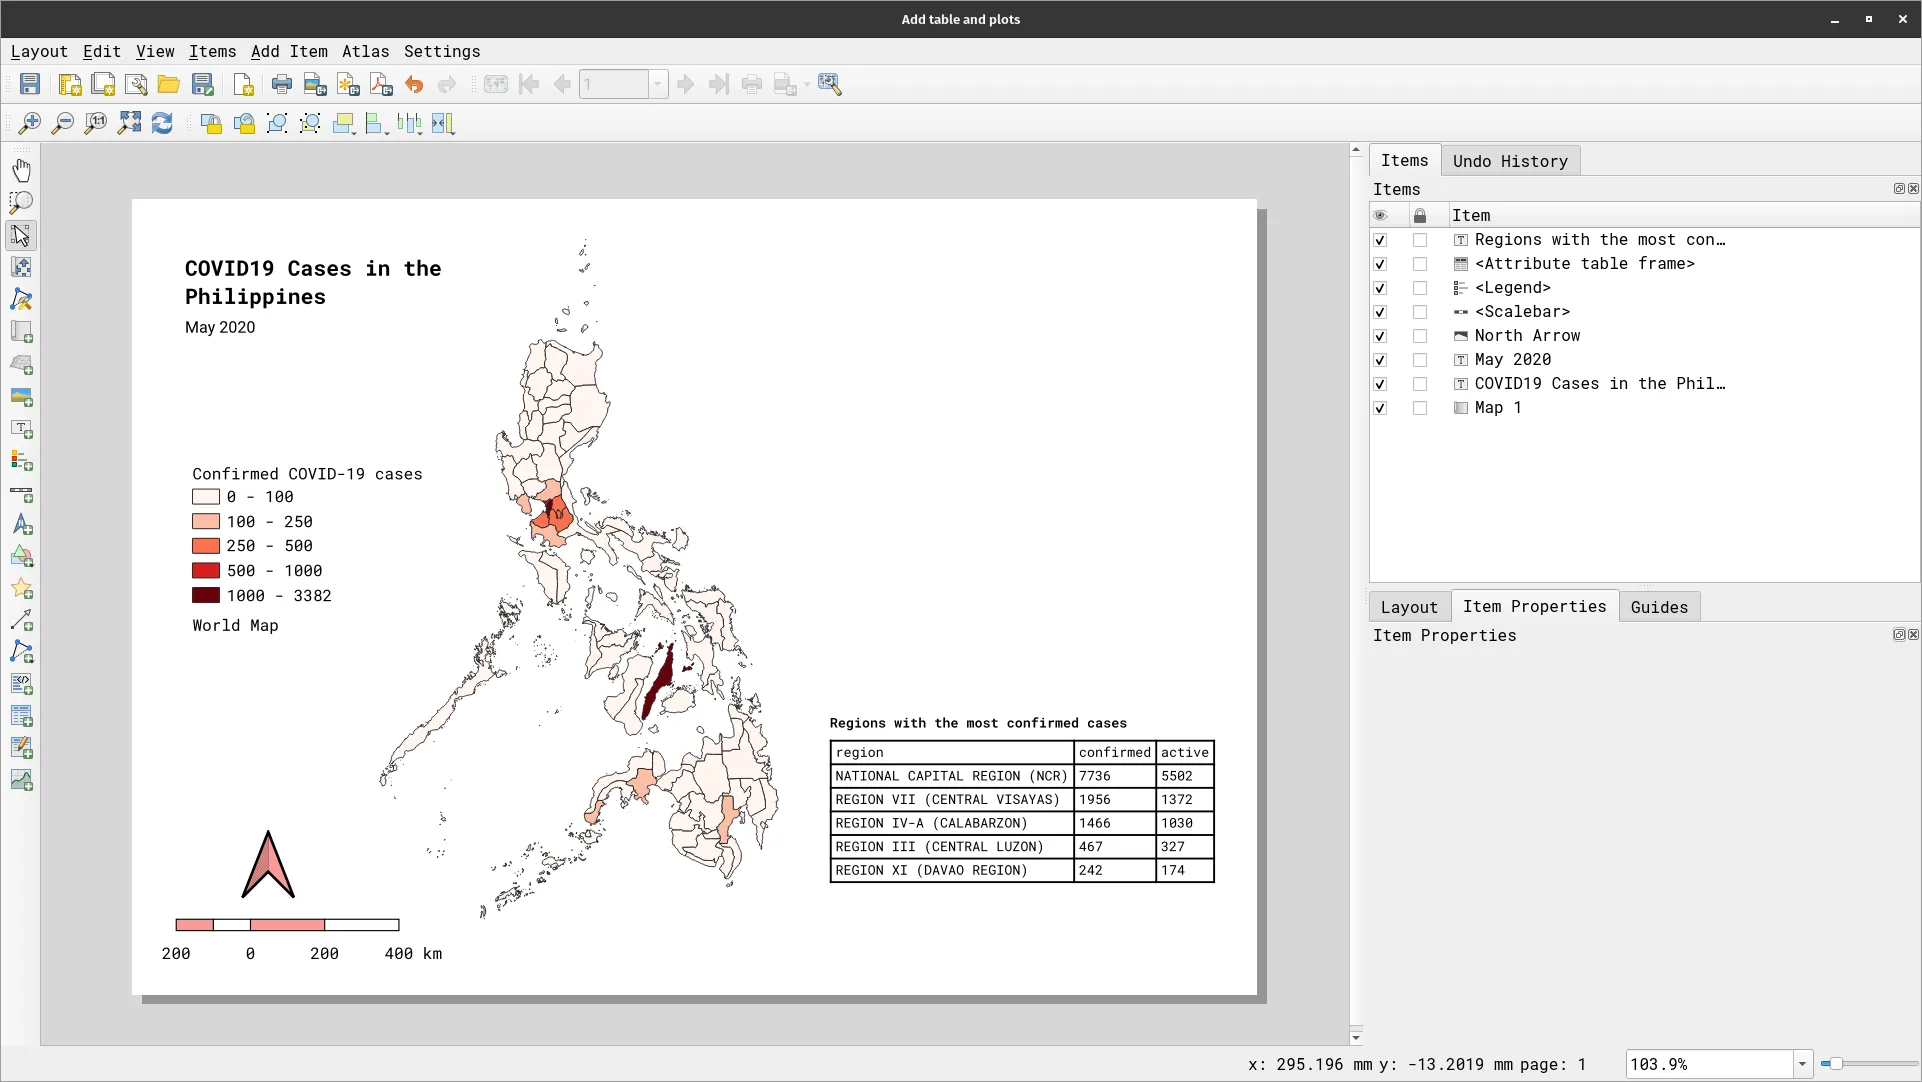Viewport: 1922px width, 1082px height.
Task: Select the Add Attribute Table tool
Action: click(x=21, y=716)
